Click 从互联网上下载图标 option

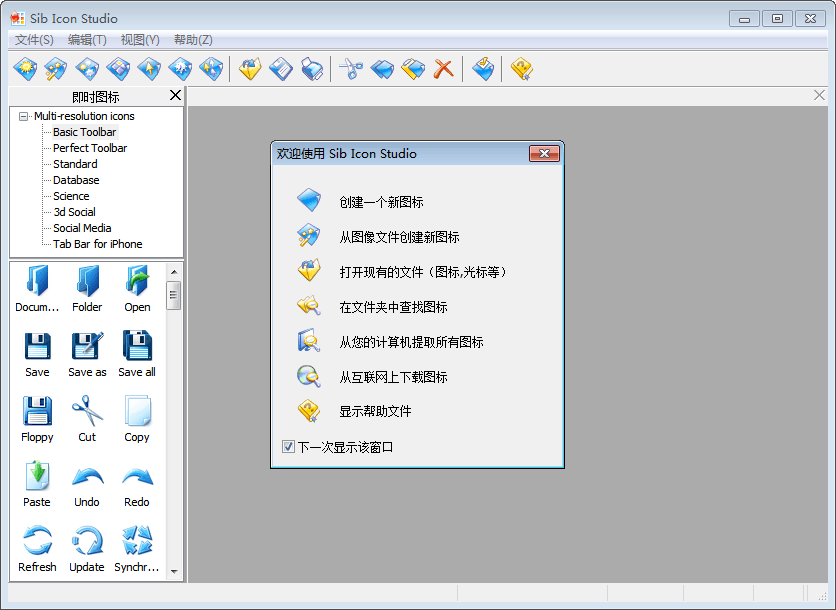point(393,377)
